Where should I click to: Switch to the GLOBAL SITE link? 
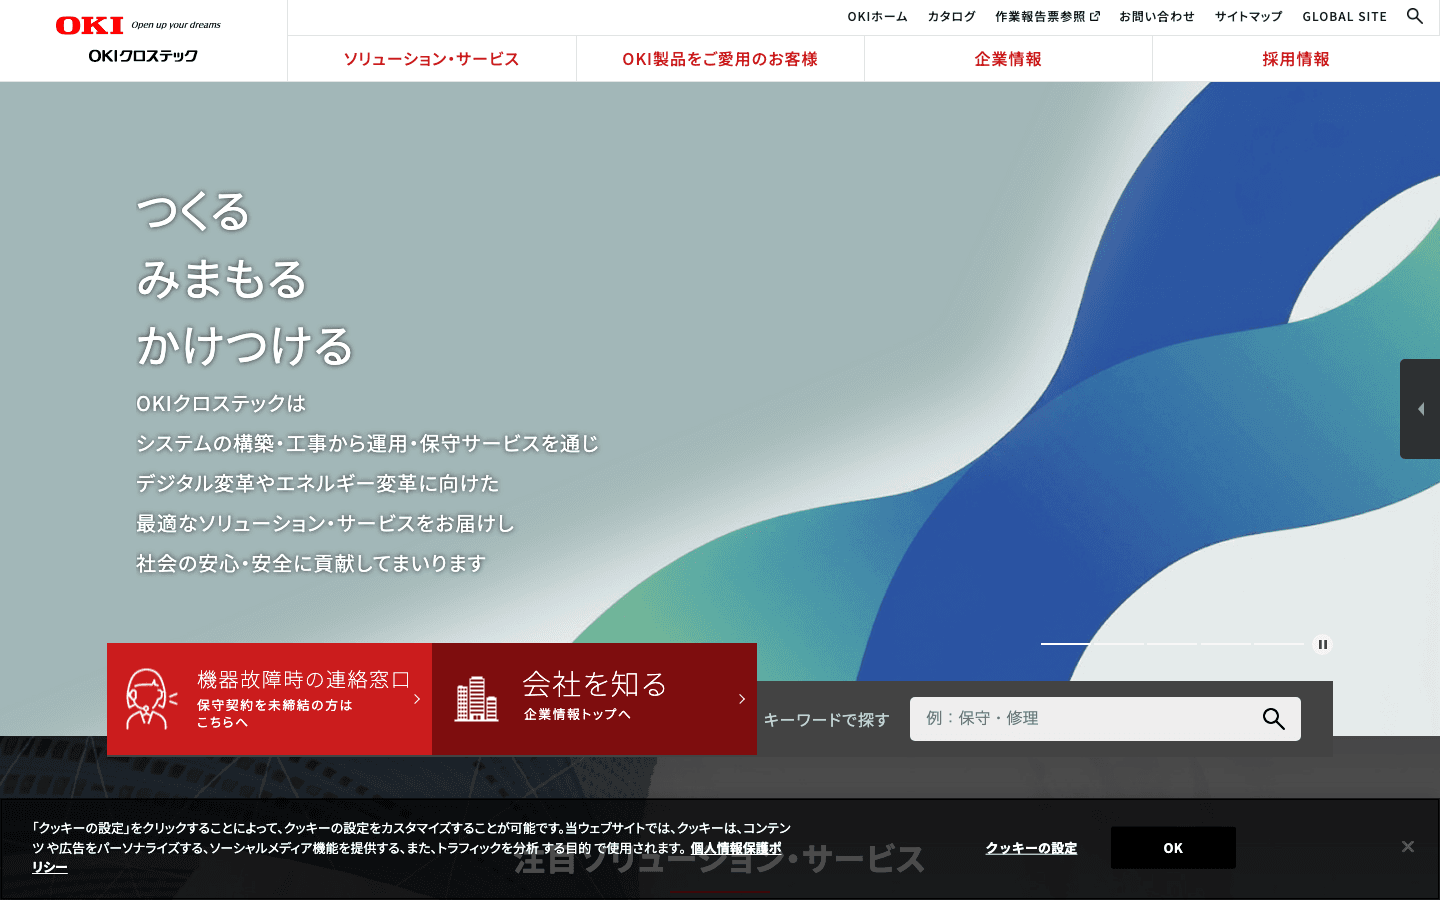point(1344,16)
